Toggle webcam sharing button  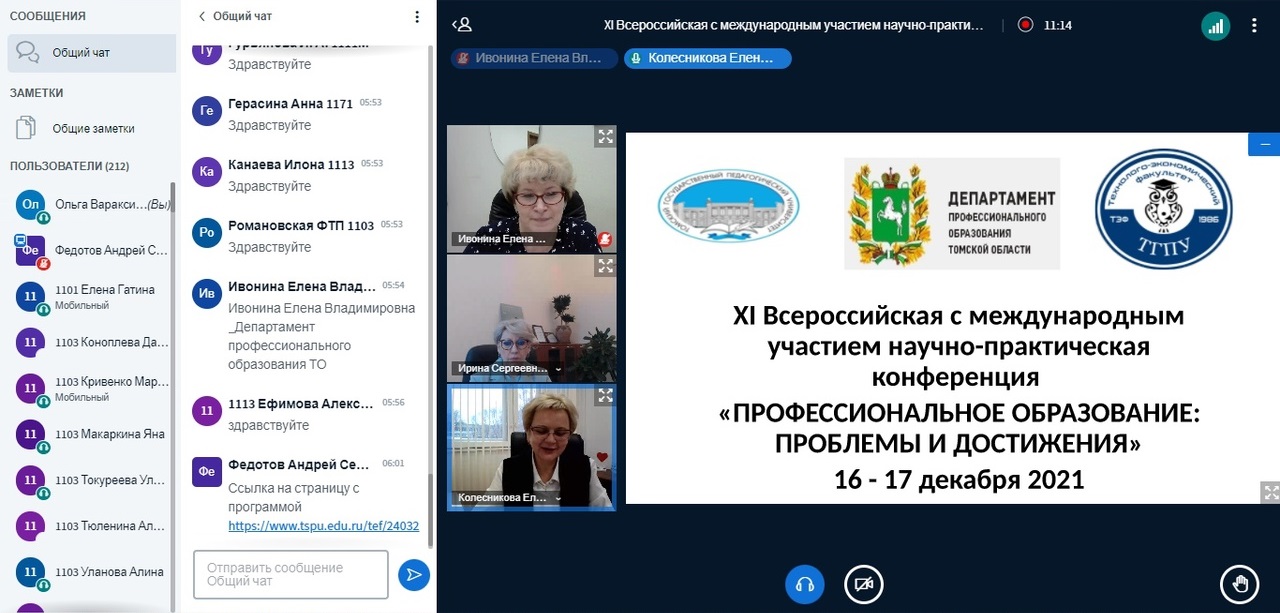click(864, 584)
